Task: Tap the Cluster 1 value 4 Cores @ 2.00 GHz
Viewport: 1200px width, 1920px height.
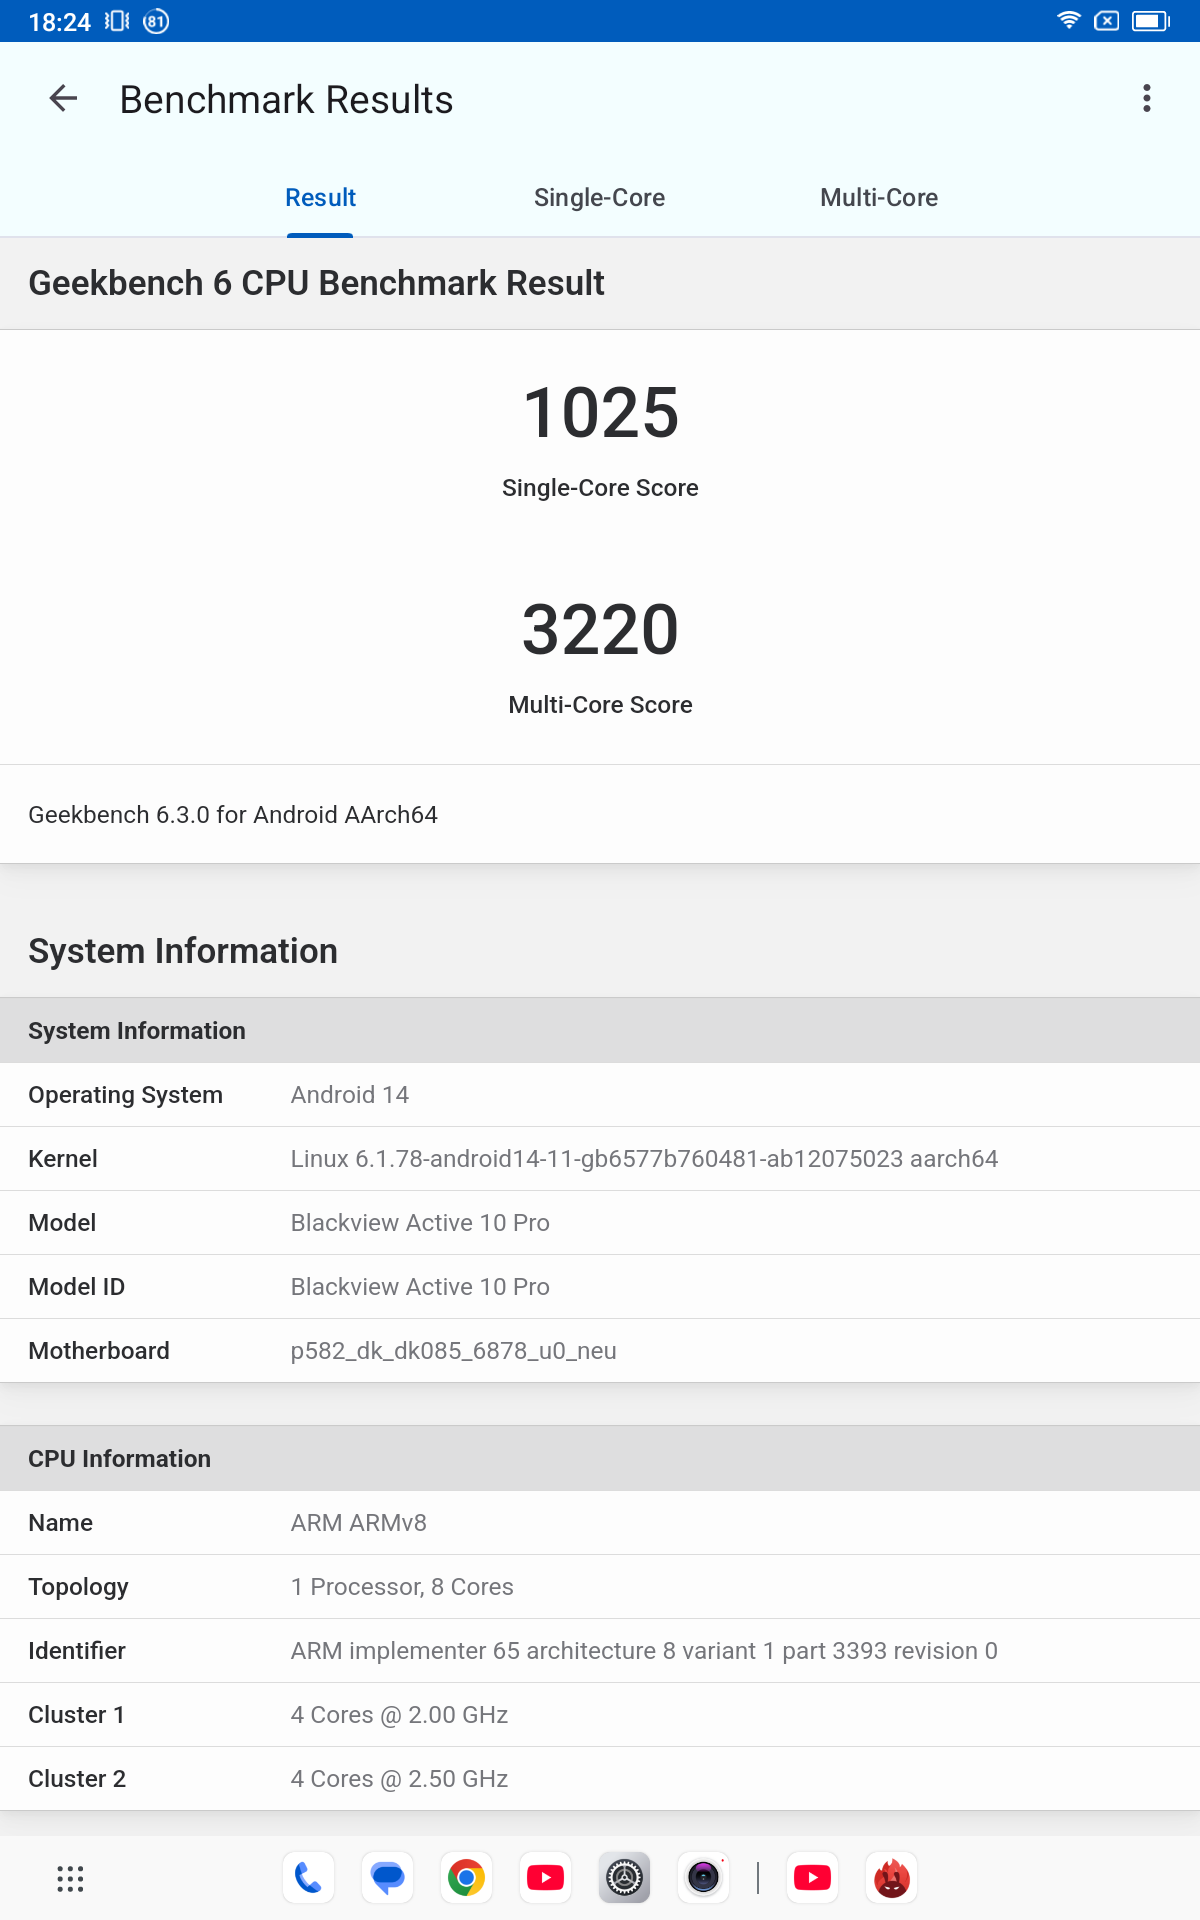Action: pos(399,1715)
